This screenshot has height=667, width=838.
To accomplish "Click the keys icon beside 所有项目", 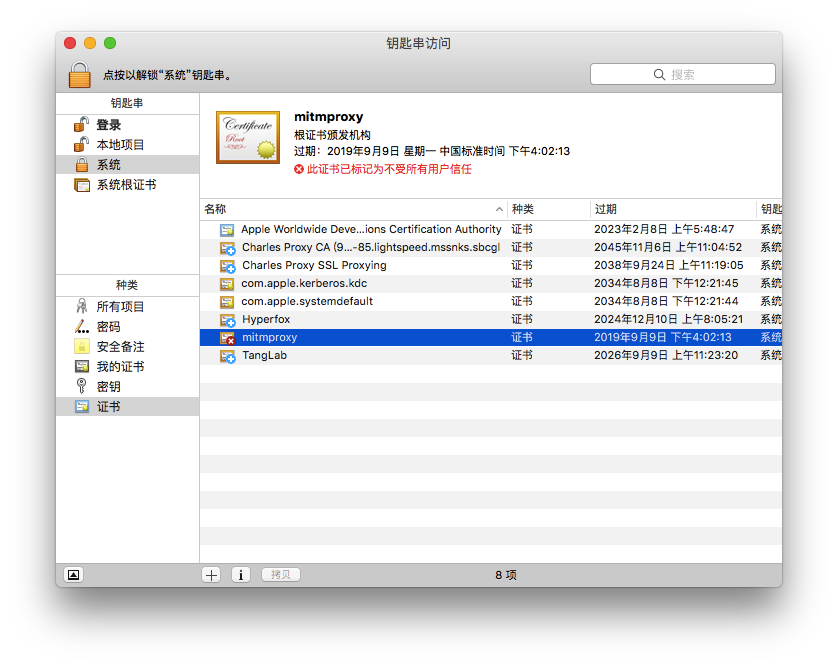I will point(82,306).
